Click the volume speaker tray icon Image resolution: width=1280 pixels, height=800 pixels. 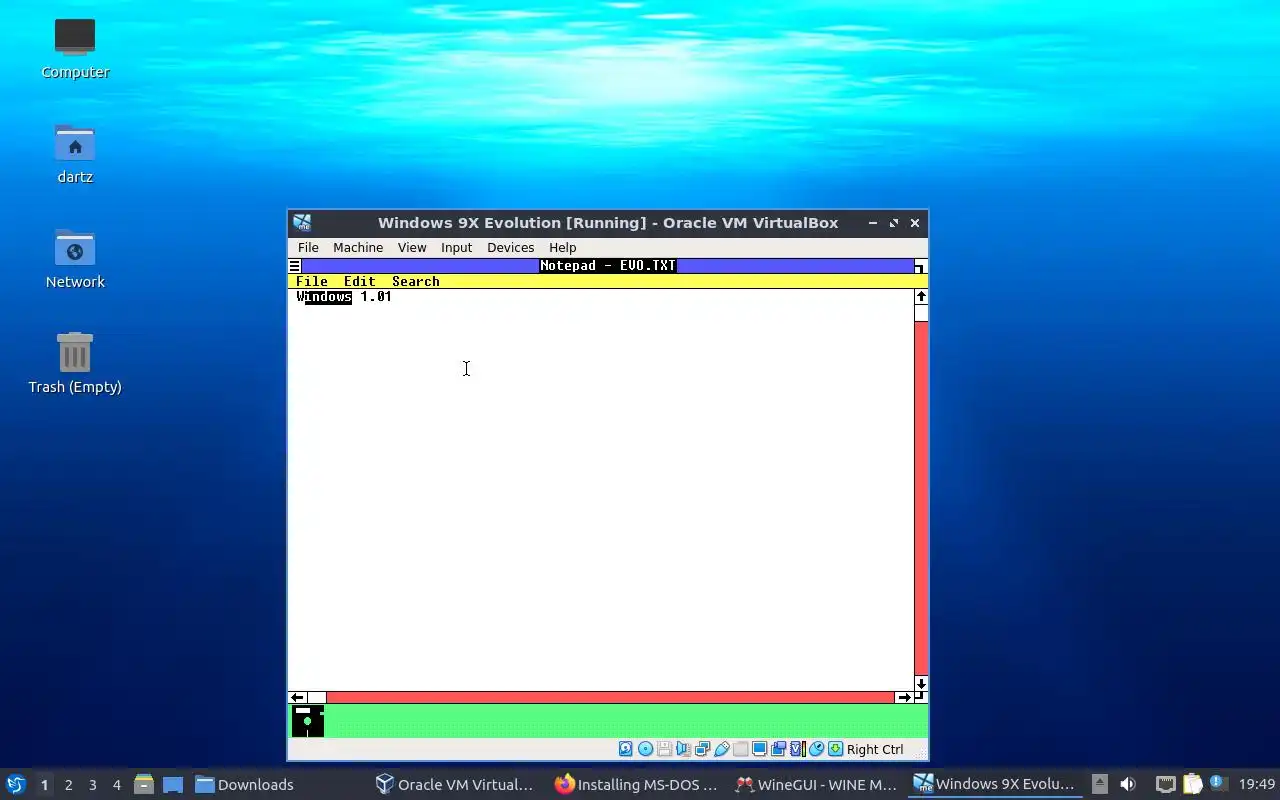point(1128,784)
